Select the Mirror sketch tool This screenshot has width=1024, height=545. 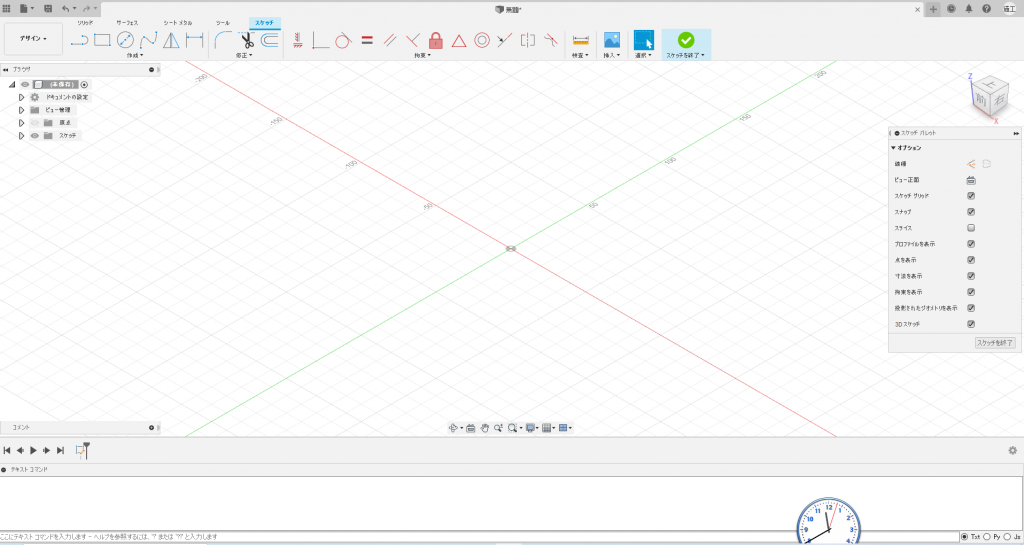(171, 40)
